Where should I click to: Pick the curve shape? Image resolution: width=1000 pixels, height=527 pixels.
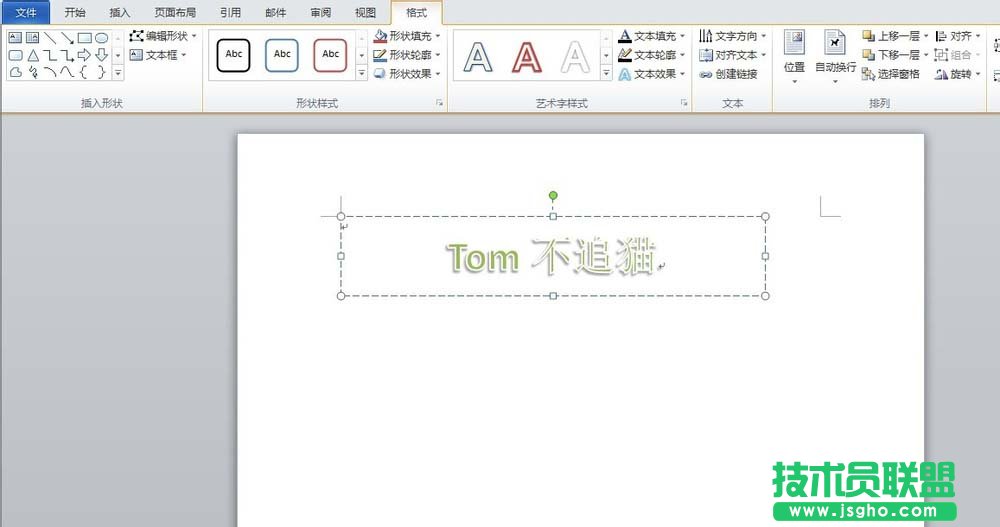(x=67, y=73)
